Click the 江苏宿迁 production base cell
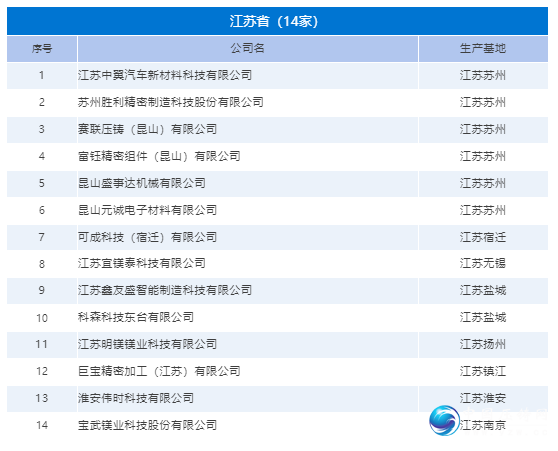This screenshot has height=451, width=558. click(x=483, y=237)
